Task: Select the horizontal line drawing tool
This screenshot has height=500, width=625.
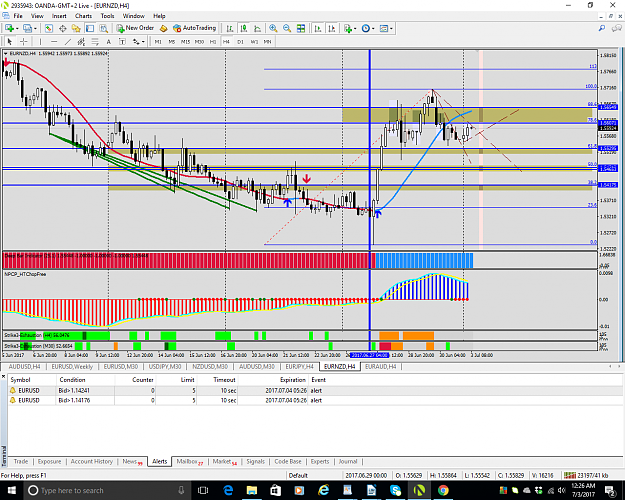Action: [54, 41]
